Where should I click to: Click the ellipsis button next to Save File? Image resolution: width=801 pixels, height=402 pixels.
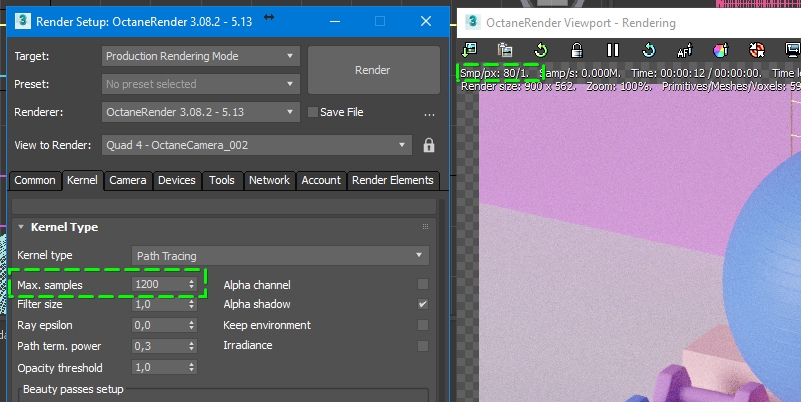429,113
